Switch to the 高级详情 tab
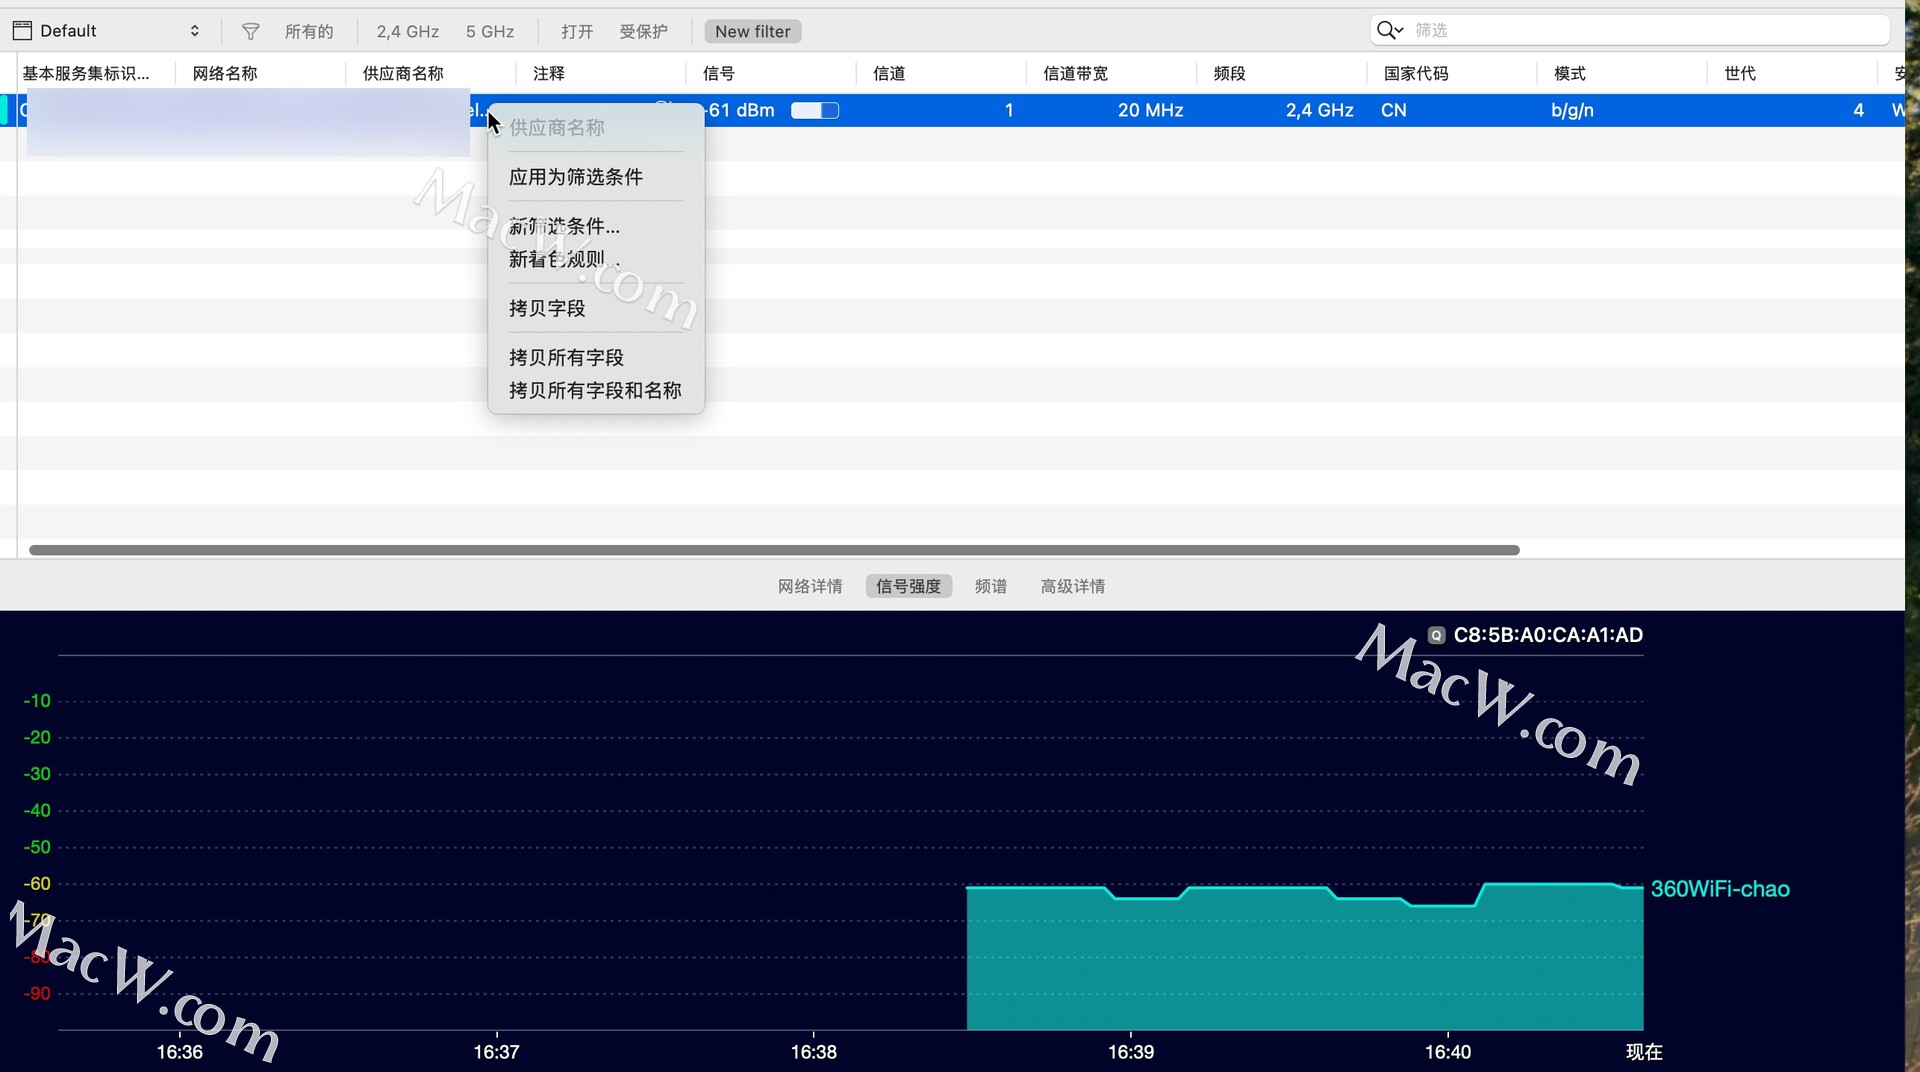 (x=1073, y=586)
